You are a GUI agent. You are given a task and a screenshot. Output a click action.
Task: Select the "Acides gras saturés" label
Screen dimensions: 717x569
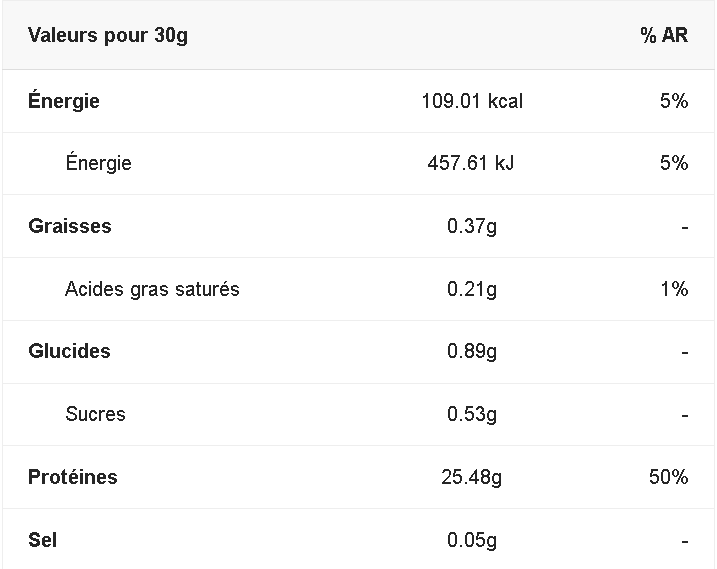click(x=152, y=289)
